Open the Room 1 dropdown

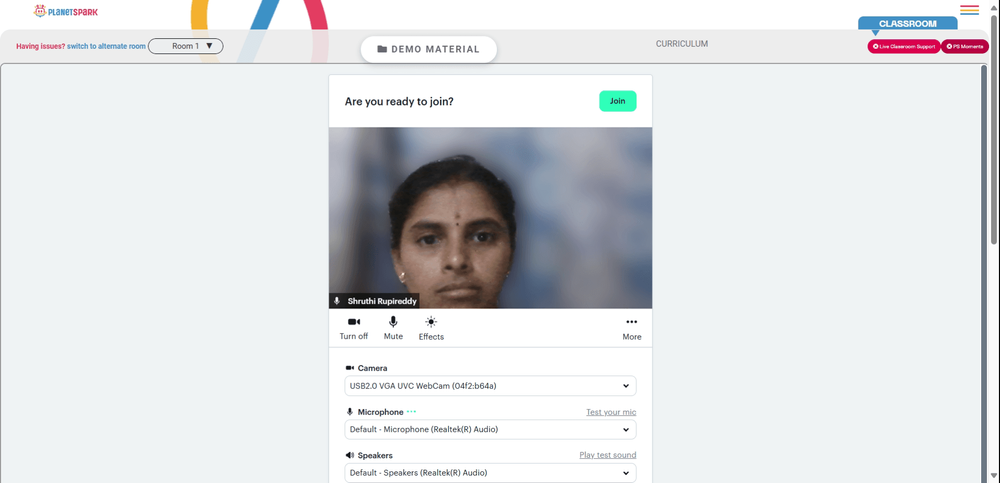tap(186, 46)
